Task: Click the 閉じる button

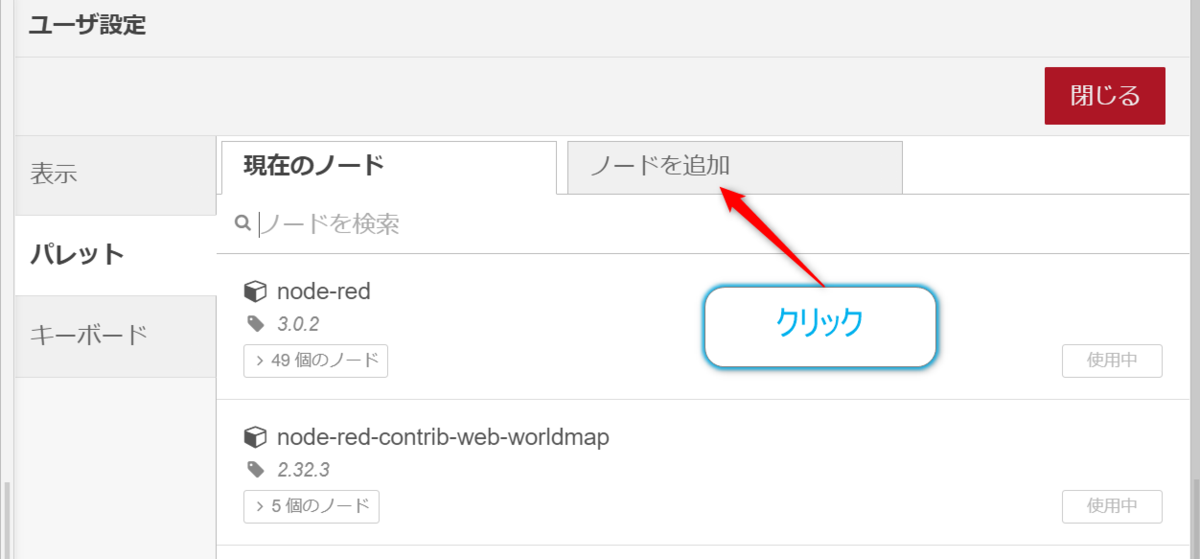Action: (1105, 96)
